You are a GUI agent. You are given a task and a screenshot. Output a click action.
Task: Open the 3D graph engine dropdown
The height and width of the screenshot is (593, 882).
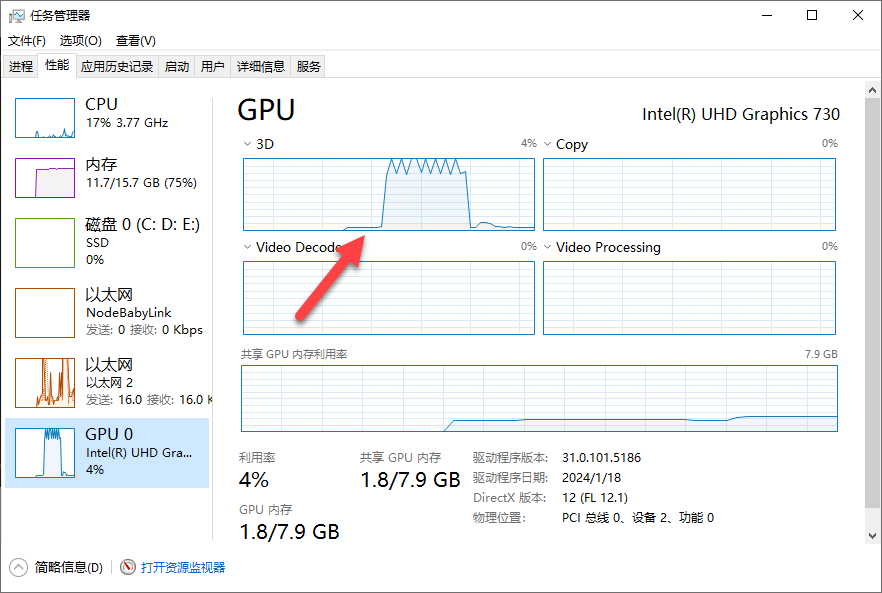coord(248,144)
